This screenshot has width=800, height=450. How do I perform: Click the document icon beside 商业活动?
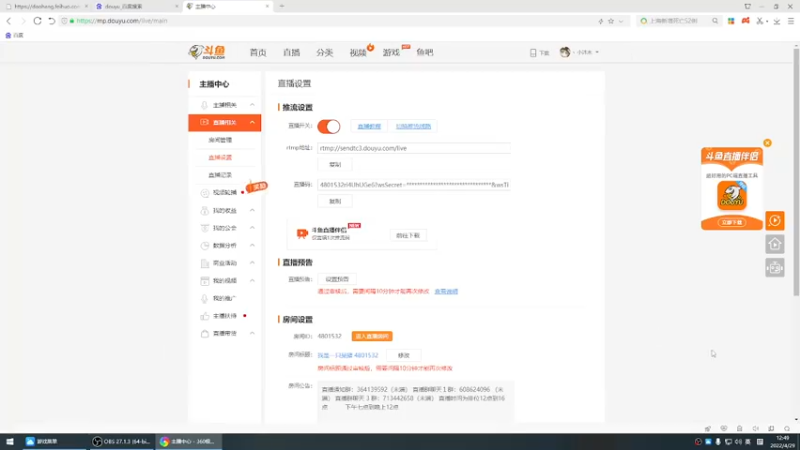(205, 263)
